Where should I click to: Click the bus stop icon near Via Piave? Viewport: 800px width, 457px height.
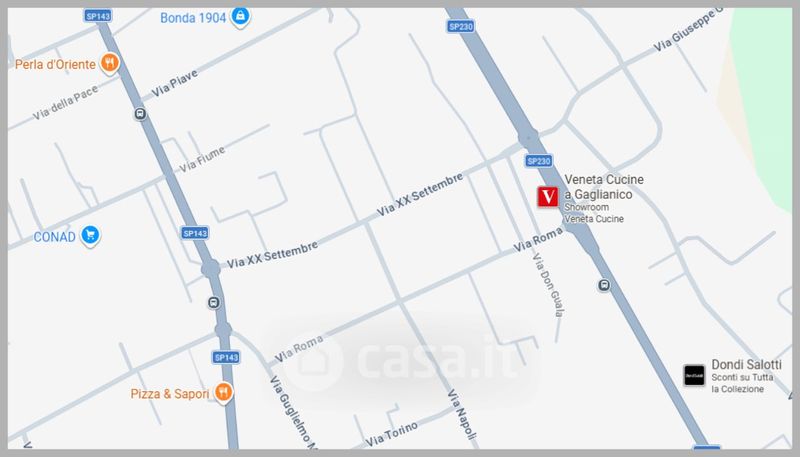(140, 114)
